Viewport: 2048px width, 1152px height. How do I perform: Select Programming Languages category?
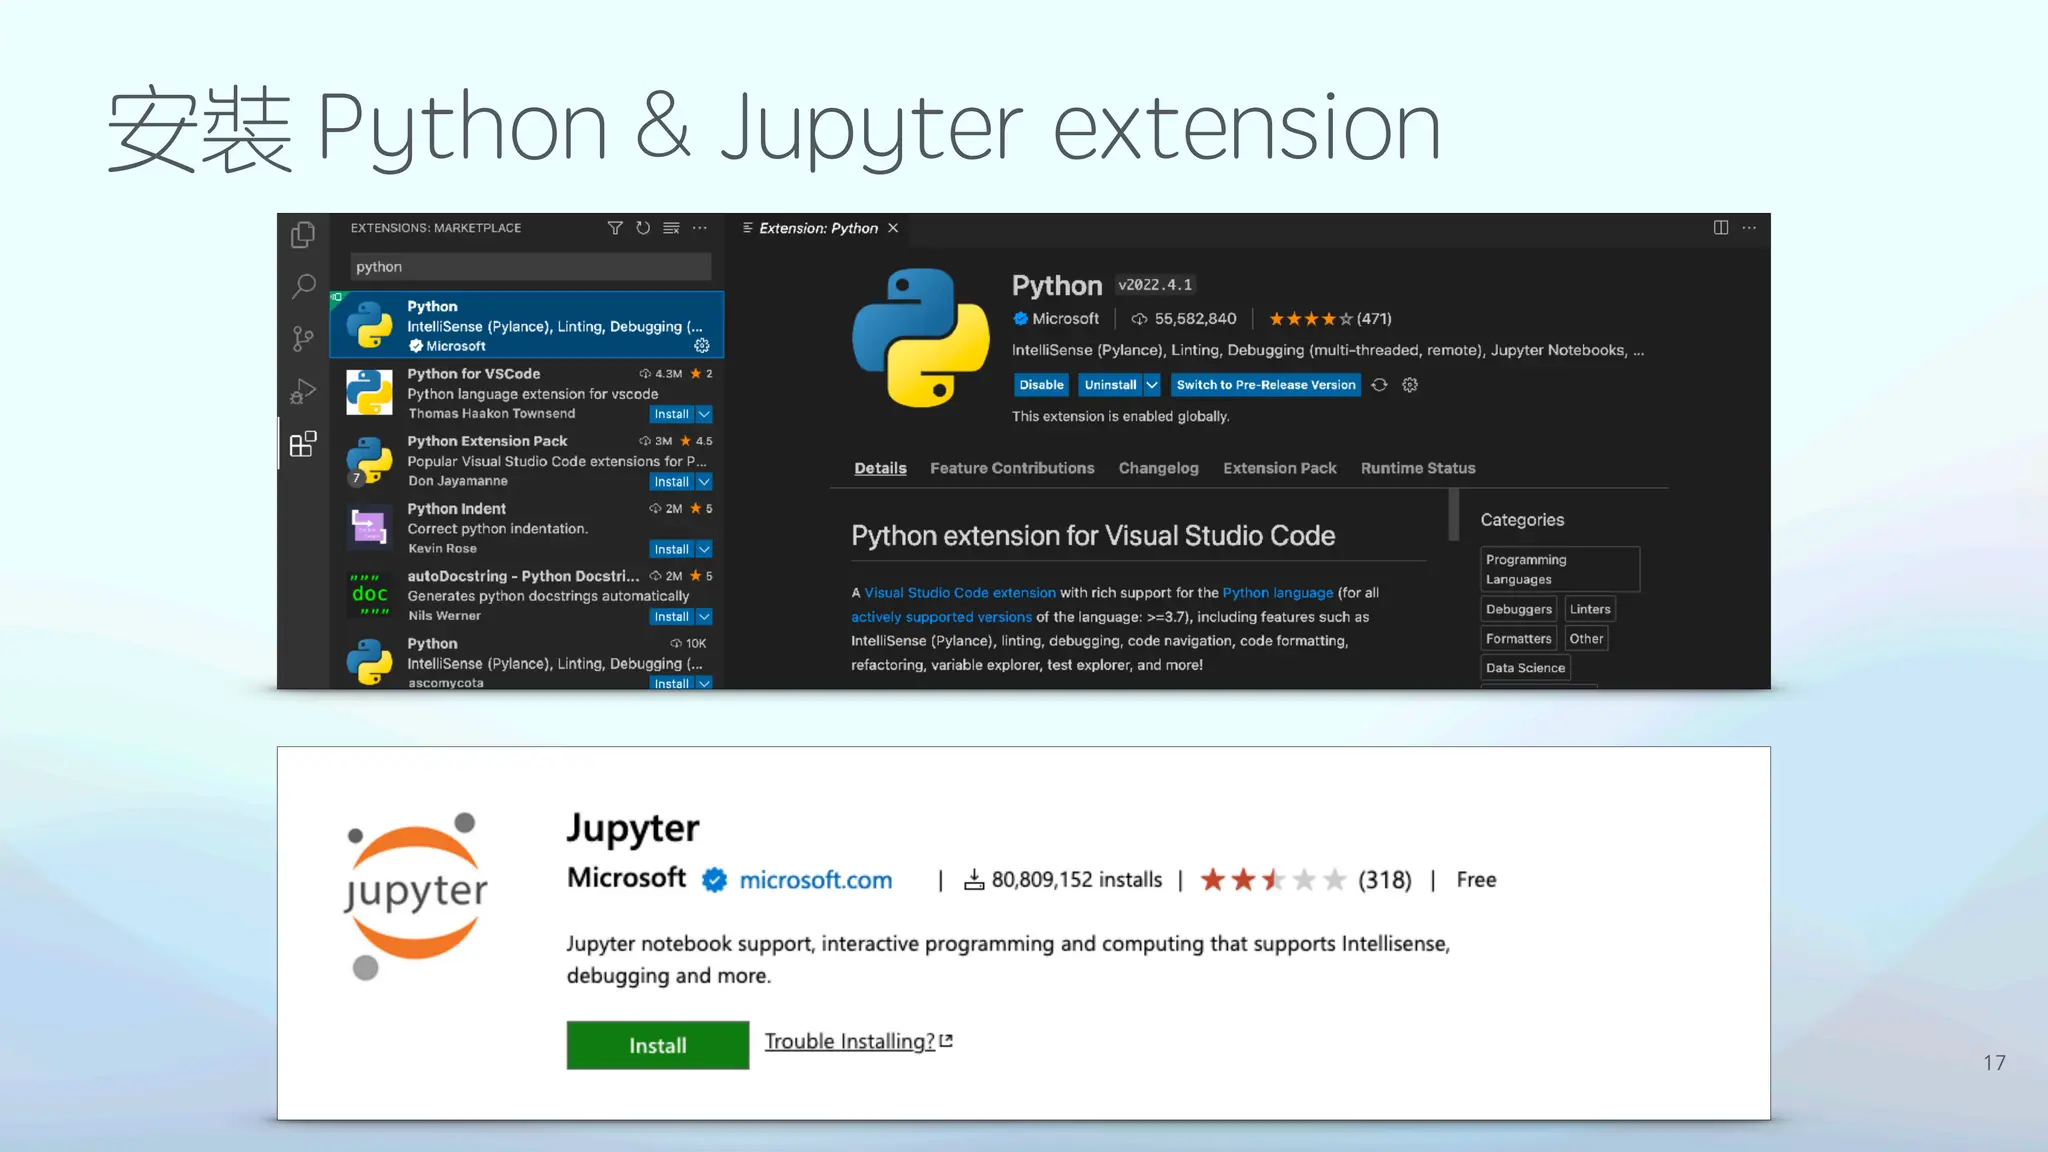(x=1560, y=569)
